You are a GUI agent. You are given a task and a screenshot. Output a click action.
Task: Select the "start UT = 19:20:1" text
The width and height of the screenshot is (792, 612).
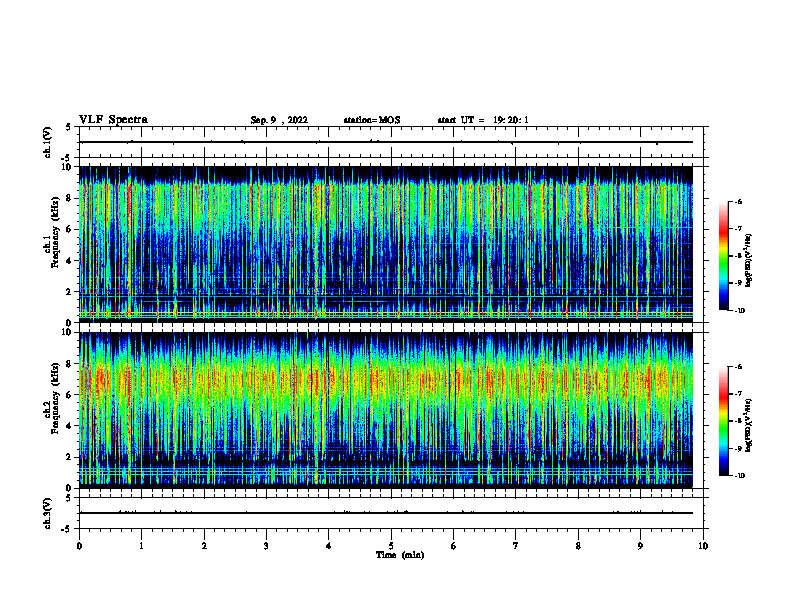coord(483,120)
